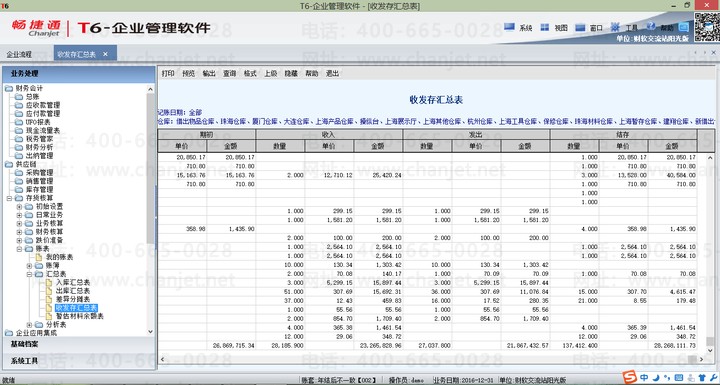This screenshot has width=720, height=385.
Task: Expand the 跌价准备 node
Action: pos(19,240)
